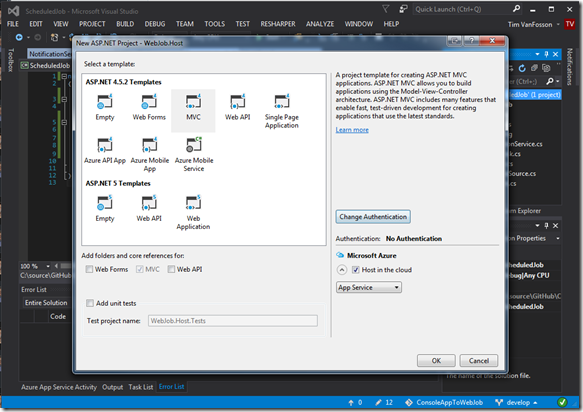Image resolution: width=583 pixels, height=412 pixels.
Task: Toggle the MVC references checkbox
Action: coord(140,269)
